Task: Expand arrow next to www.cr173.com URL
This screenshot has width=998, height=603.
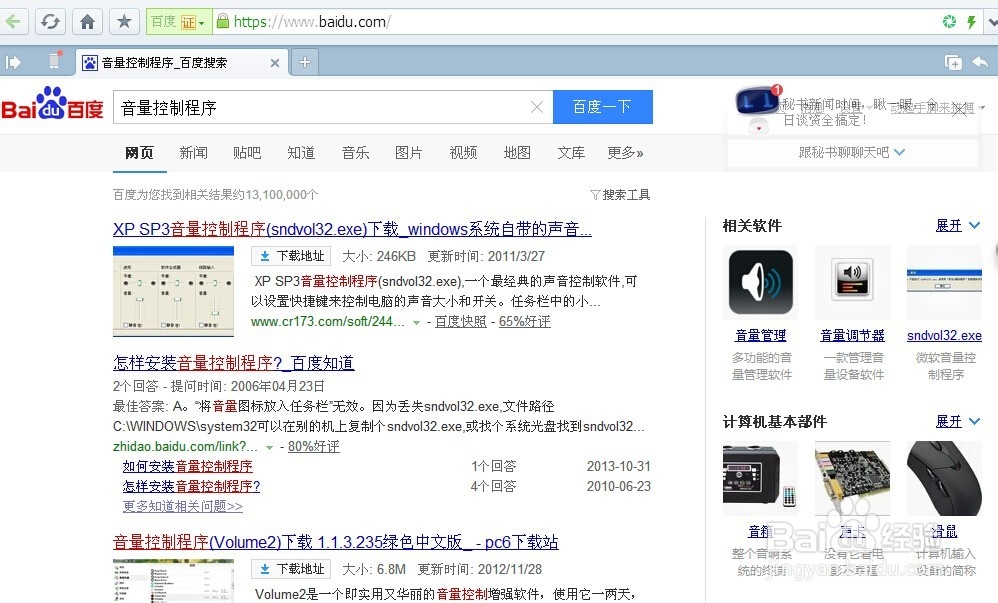Action: [416, 323]
